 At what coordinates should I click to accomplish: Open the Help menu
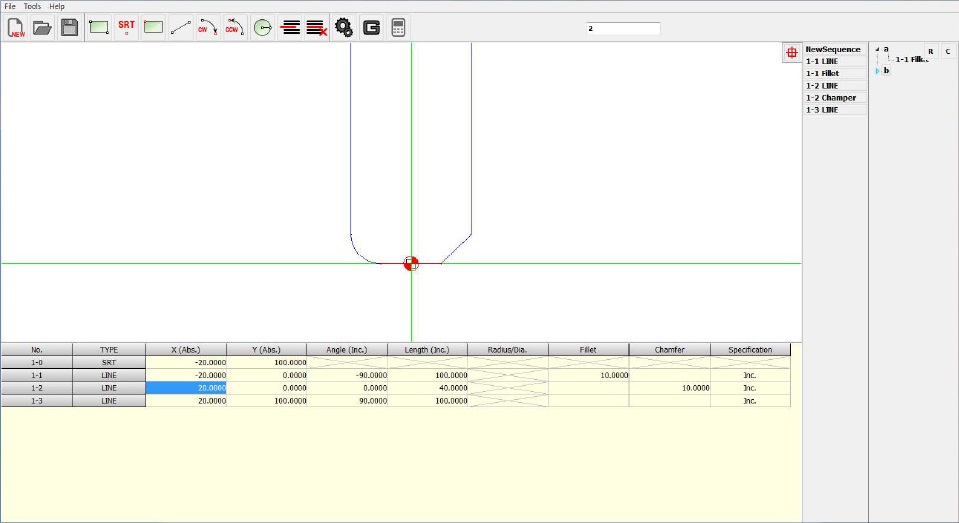coord(57,6)
